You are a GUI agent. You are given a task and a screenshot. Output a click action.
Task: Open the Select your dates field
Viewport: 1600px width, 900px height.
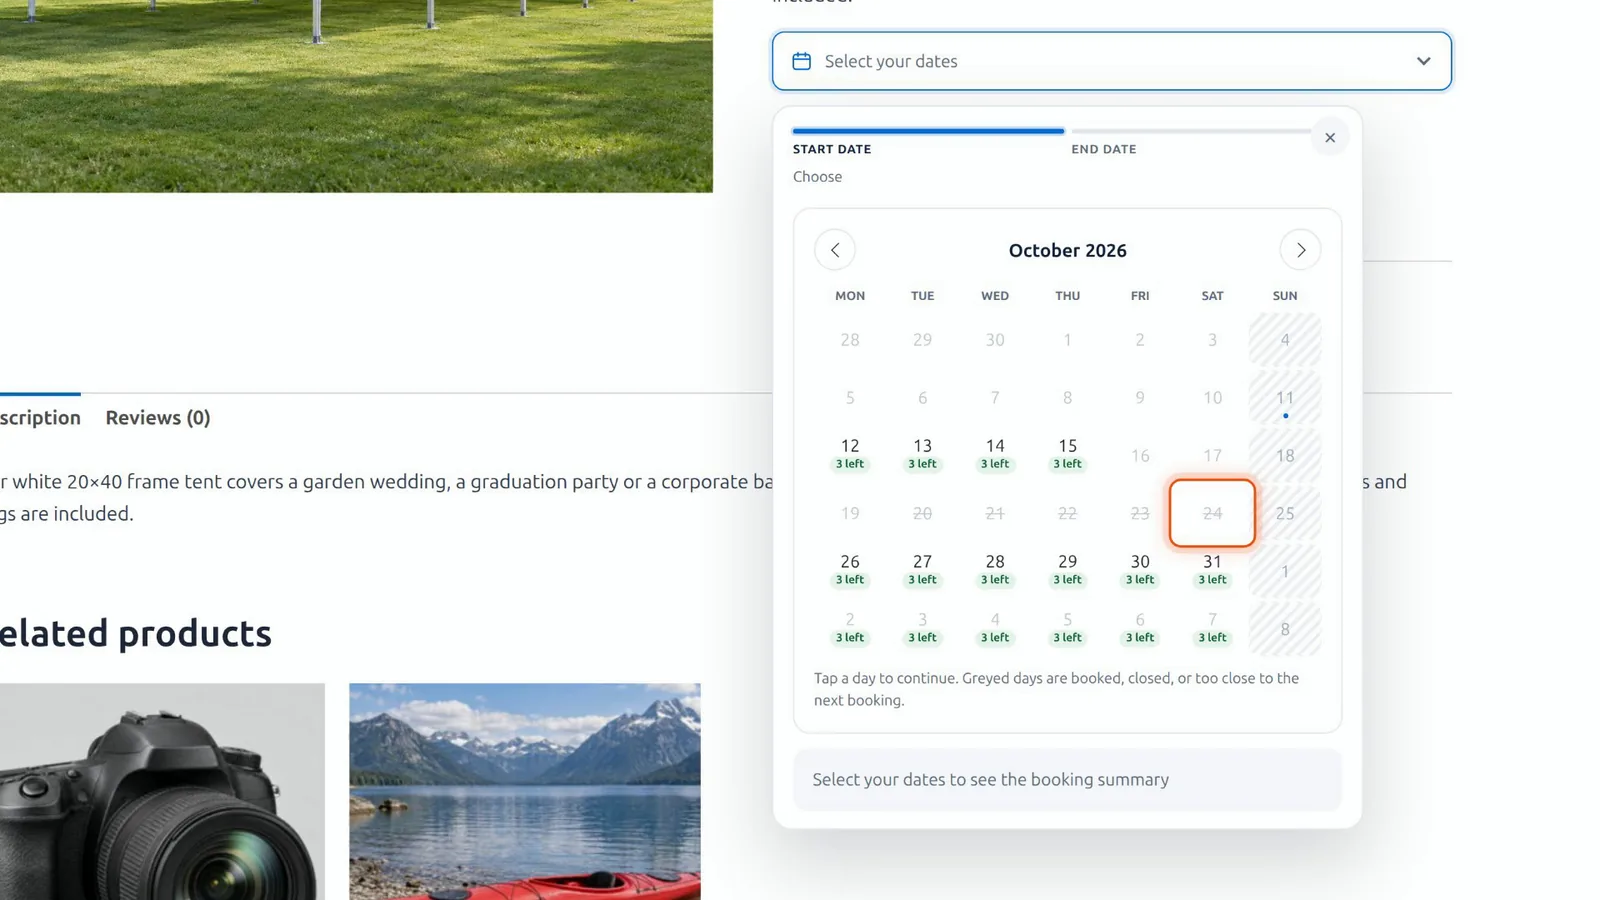1111,61
